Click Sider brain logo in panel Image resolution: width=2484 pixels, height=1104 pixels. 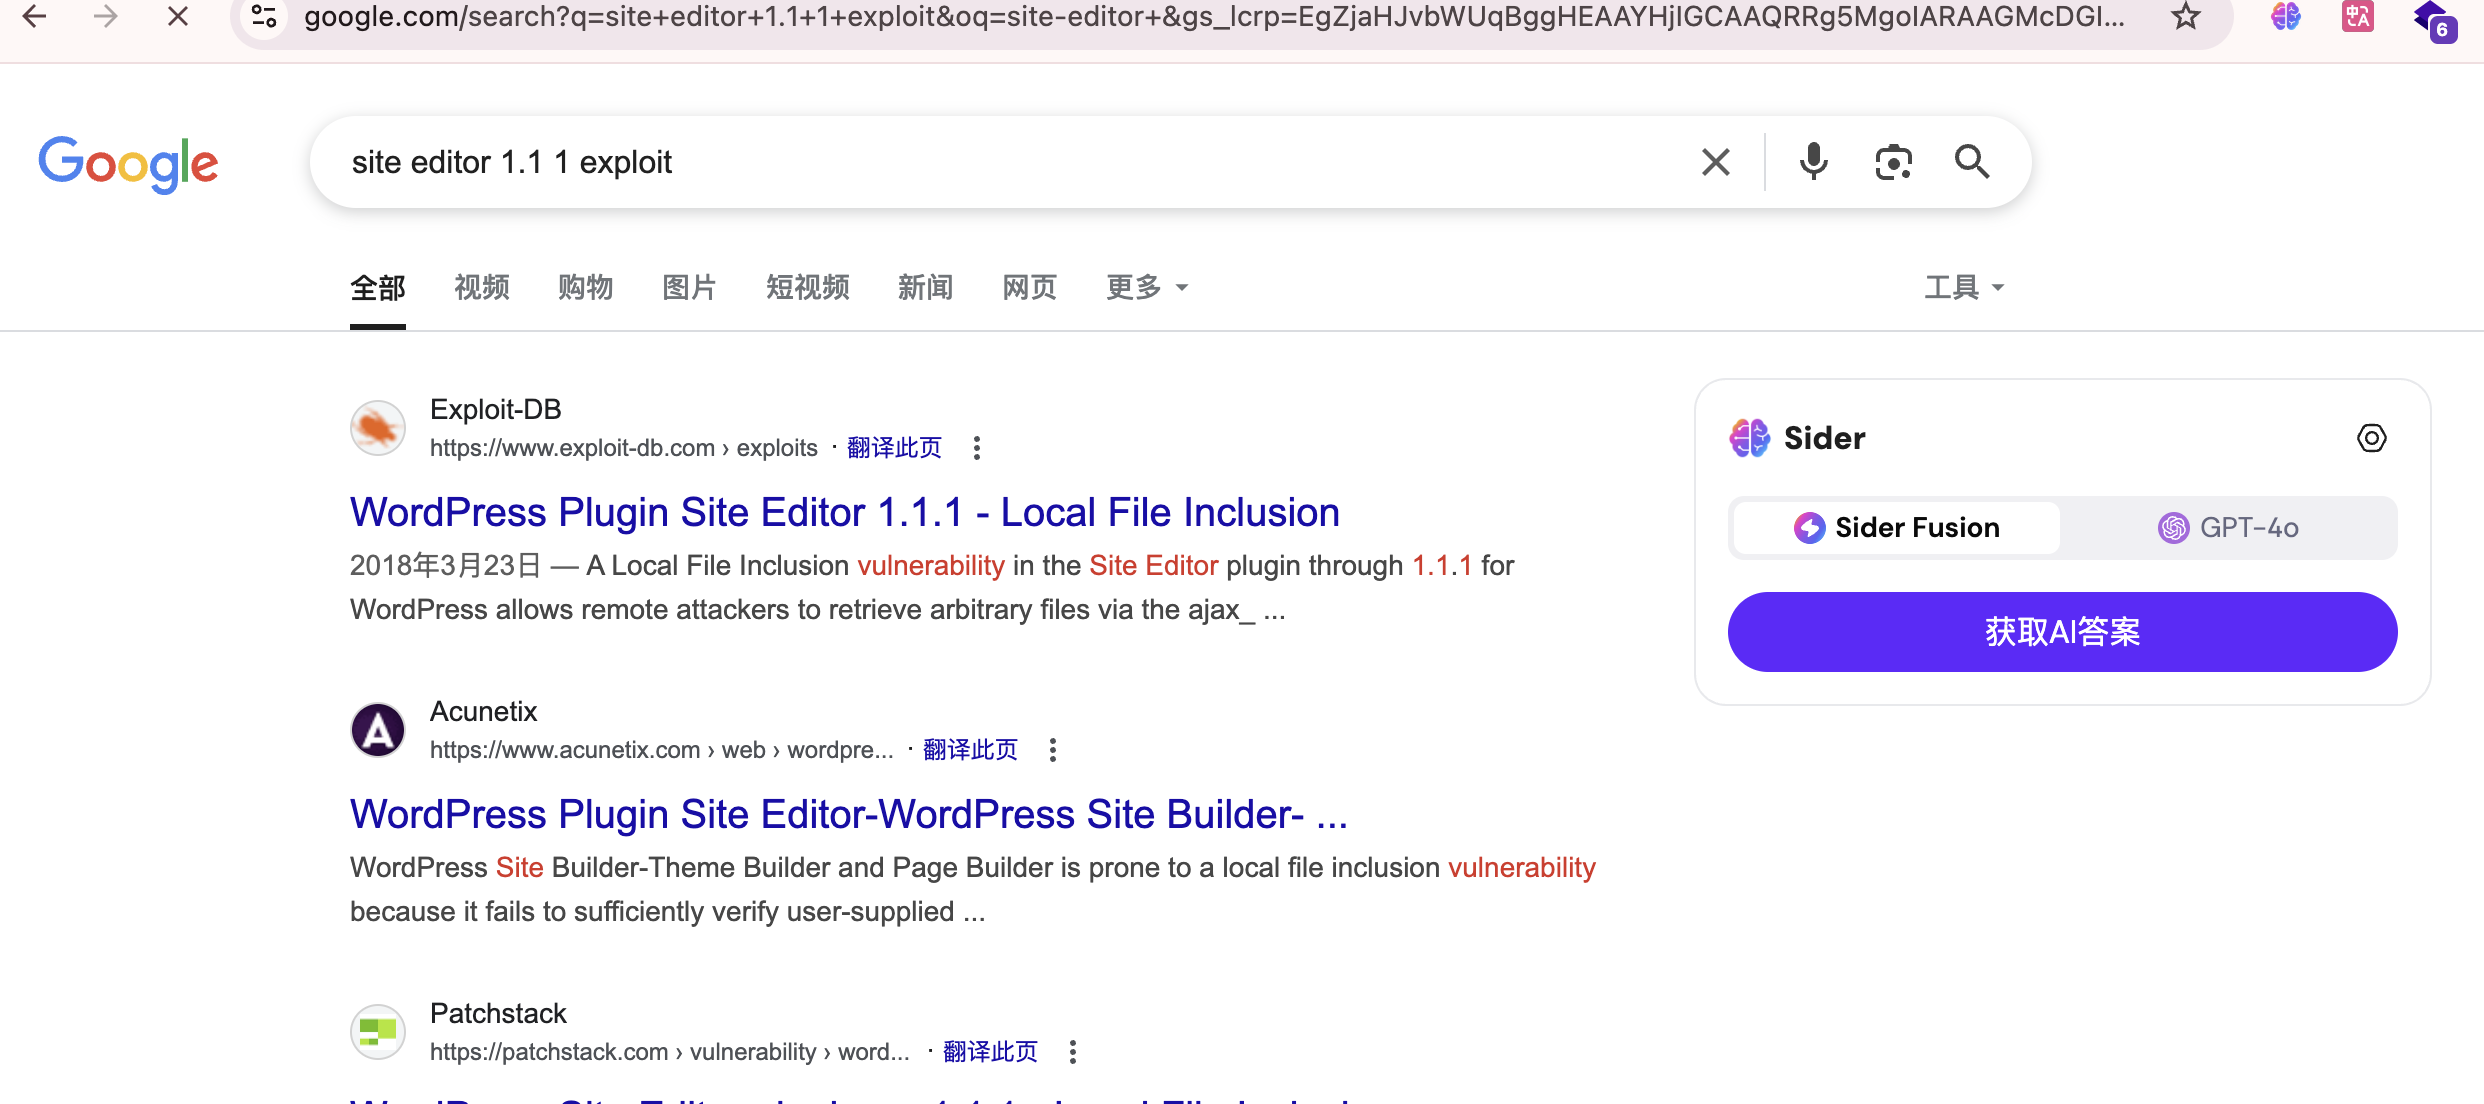point(1750,438)
